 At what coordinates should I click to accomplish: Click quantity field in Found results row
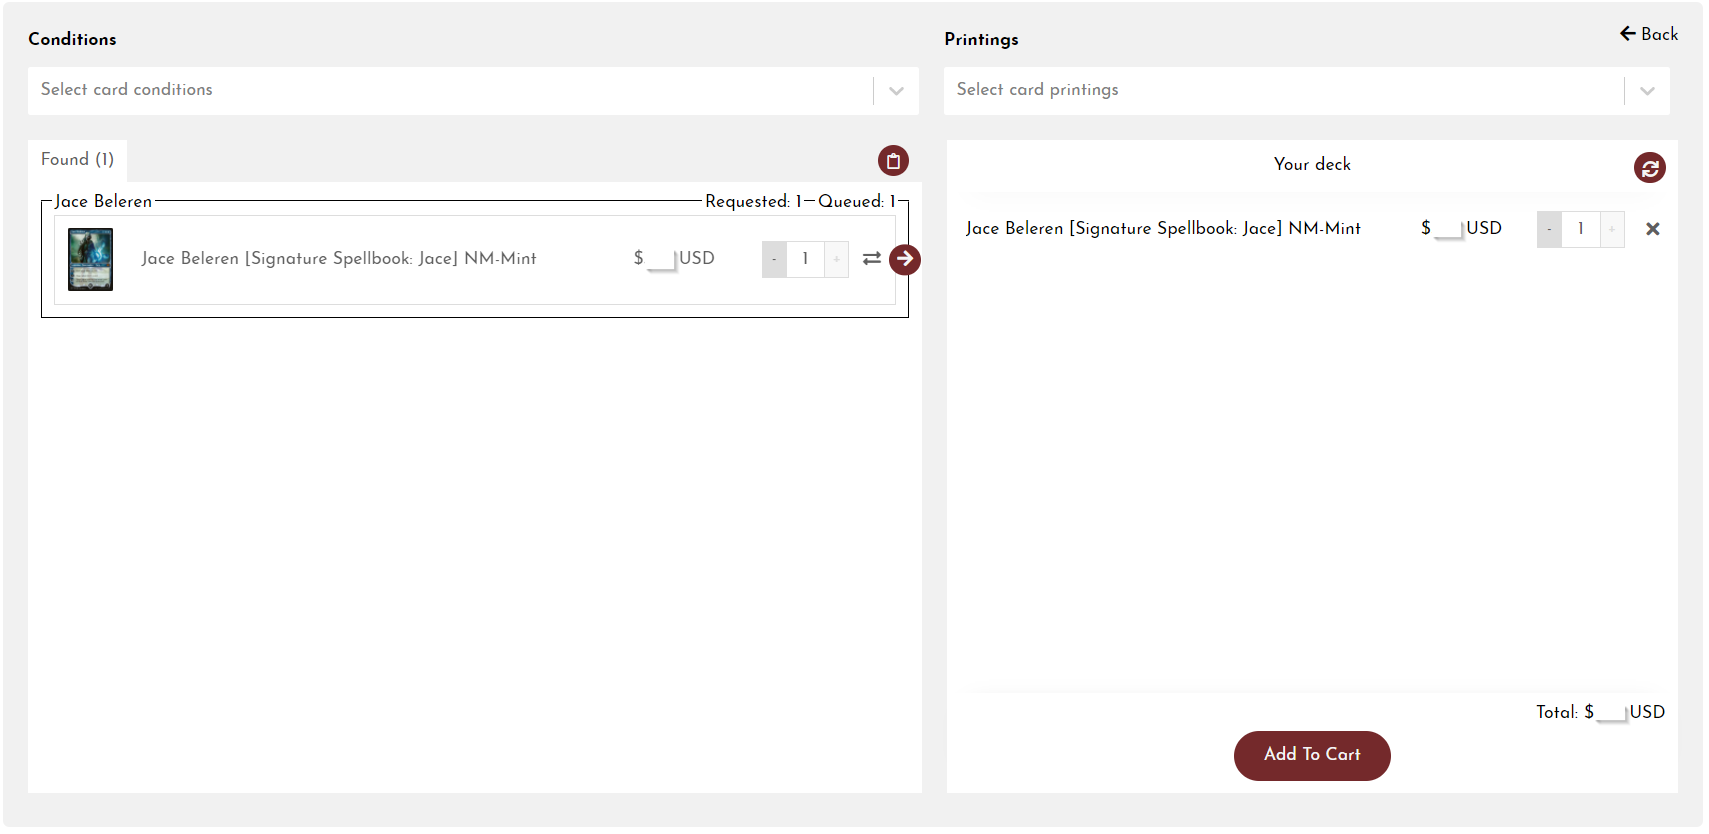(x=805, y=259)
